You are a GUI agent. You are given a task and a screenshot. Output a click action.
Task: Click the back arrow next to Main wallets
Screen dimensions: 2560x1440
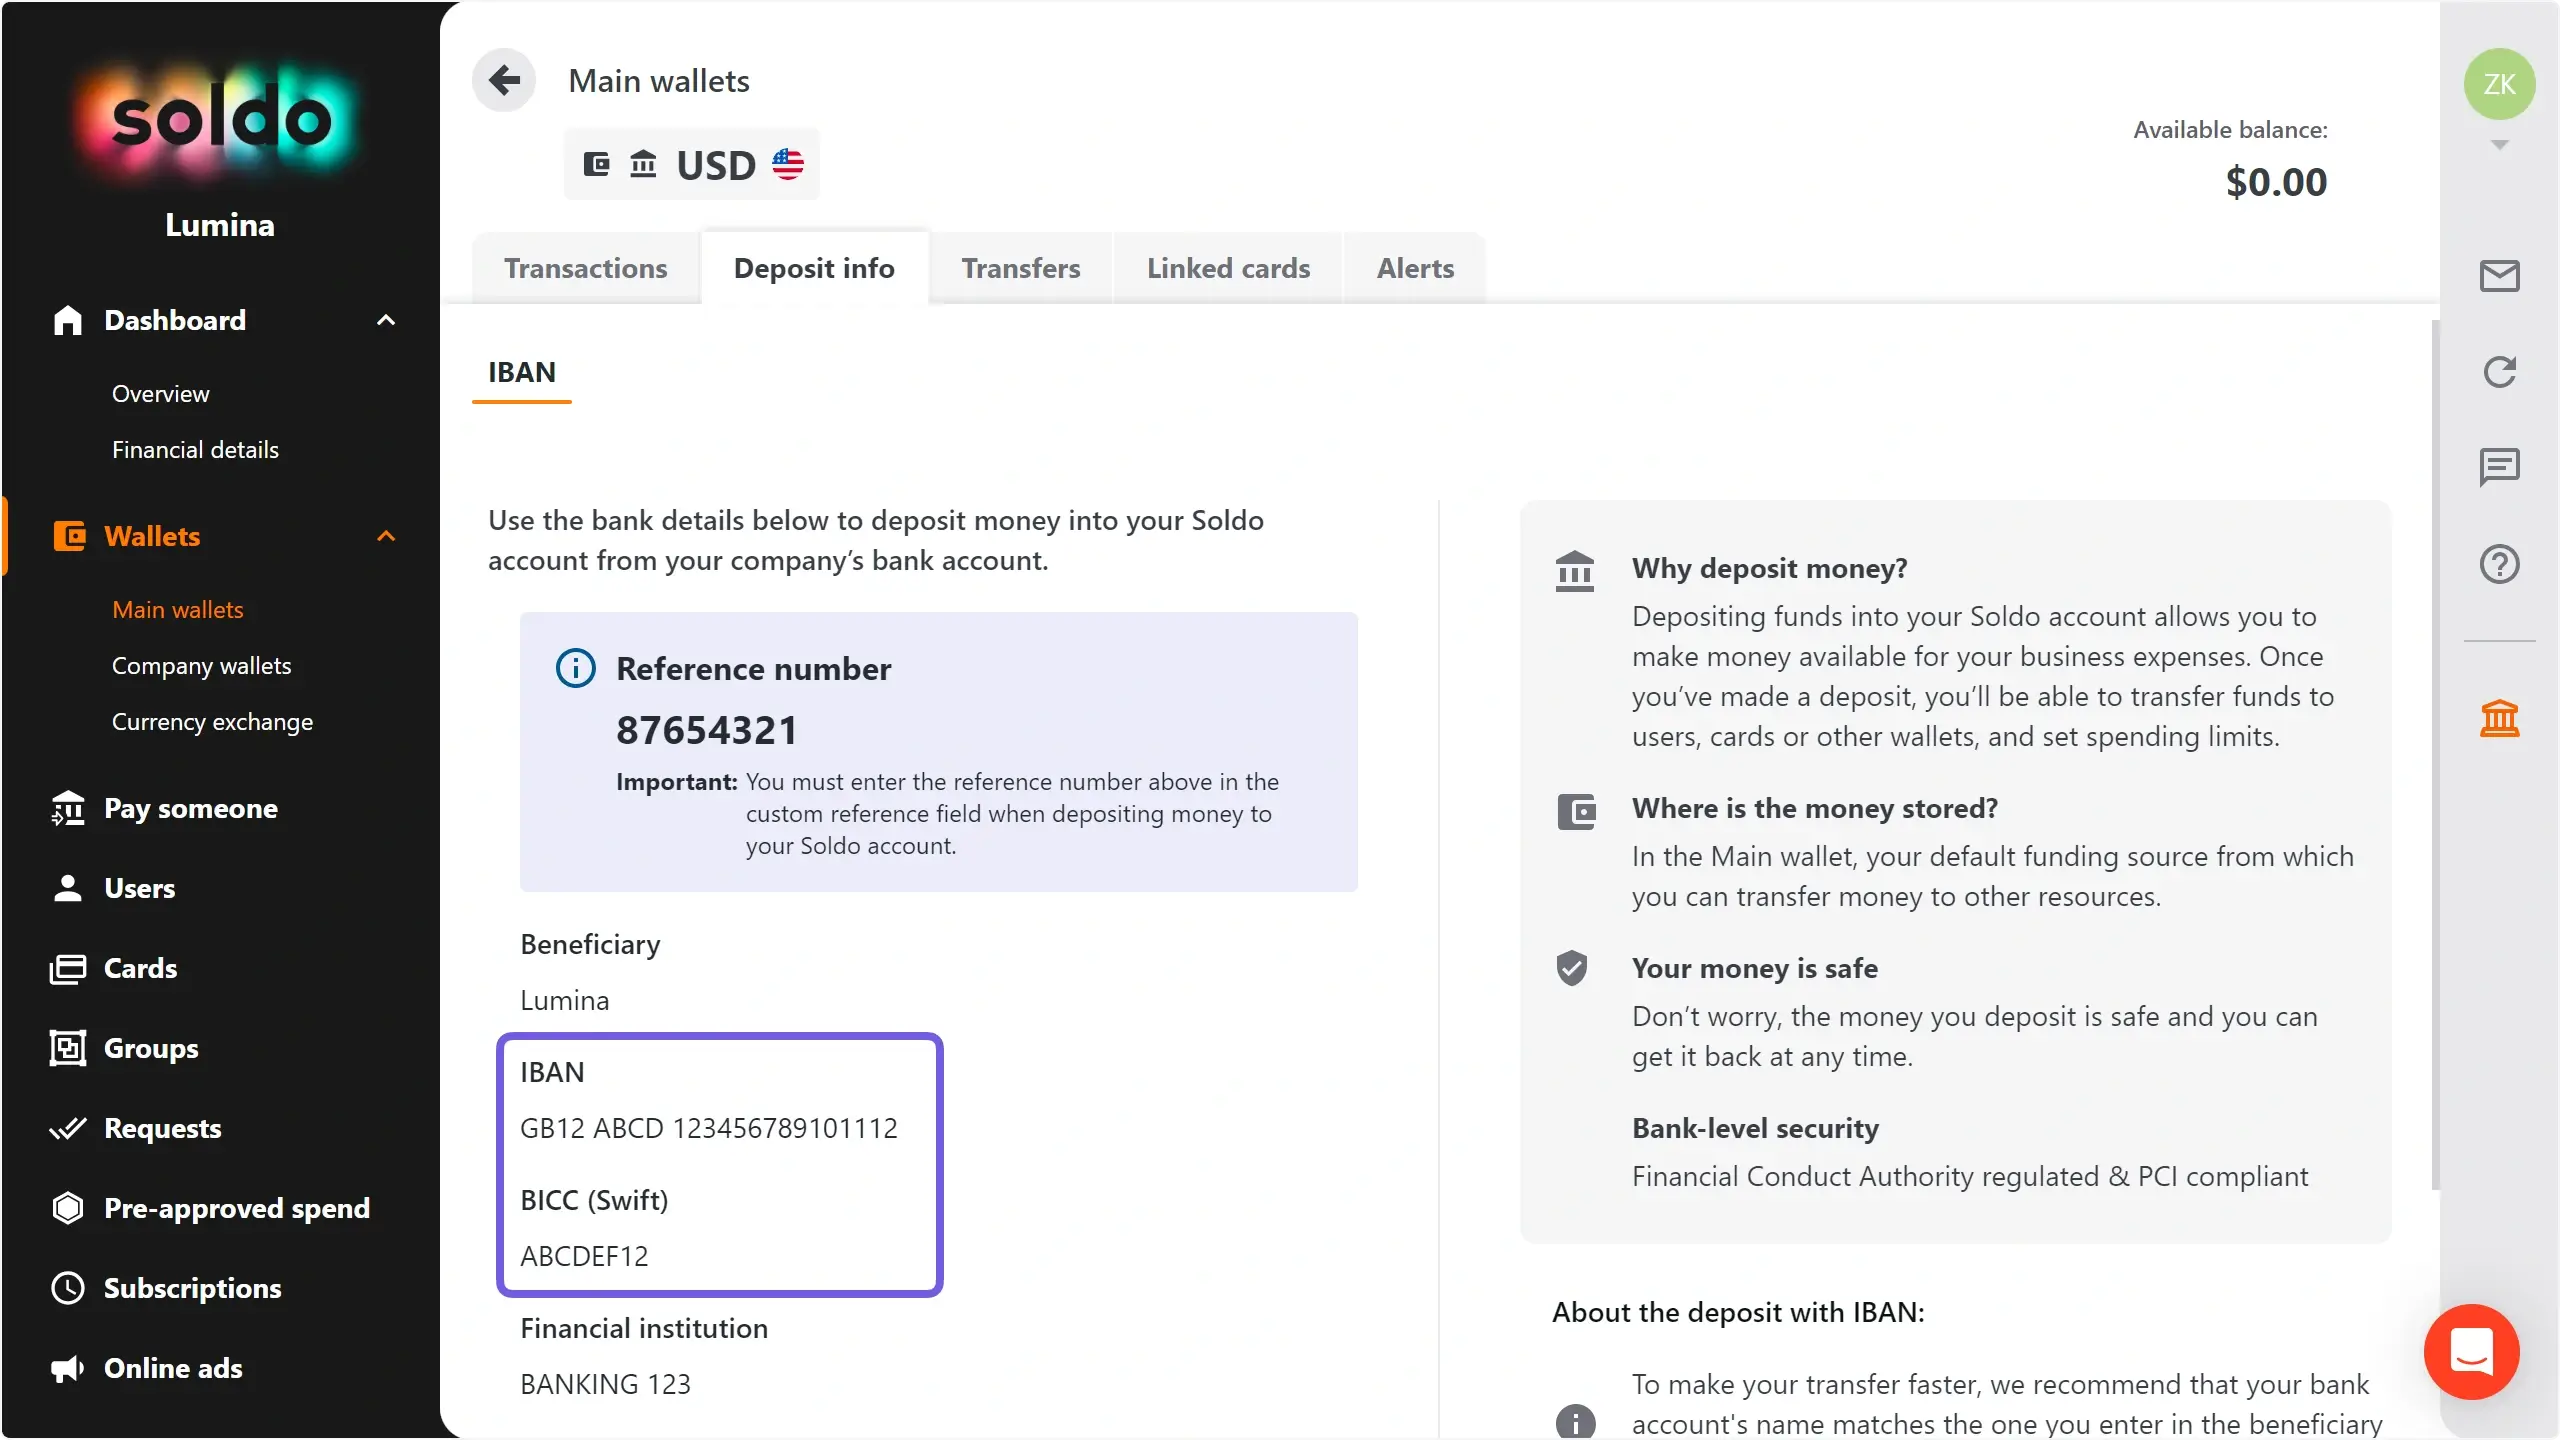tap(504, 81)
